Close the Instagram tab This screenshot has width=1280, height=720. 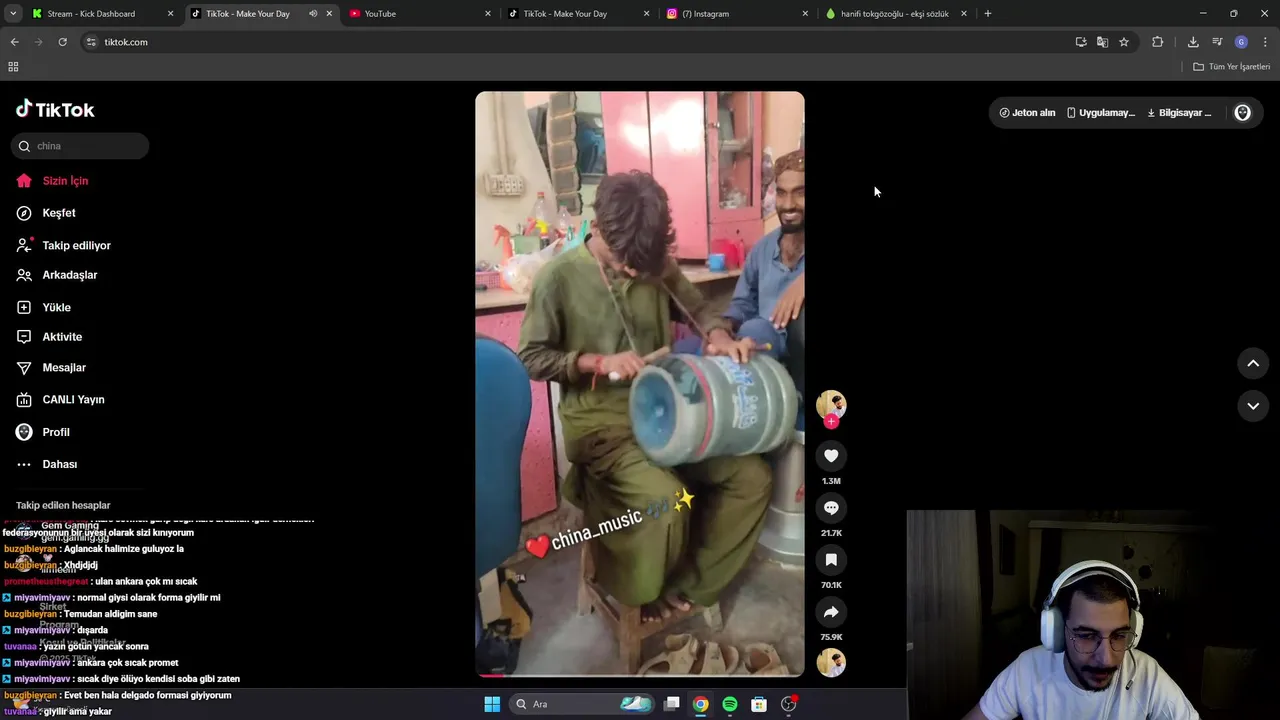pyautogui.click(x=805, y=14)
